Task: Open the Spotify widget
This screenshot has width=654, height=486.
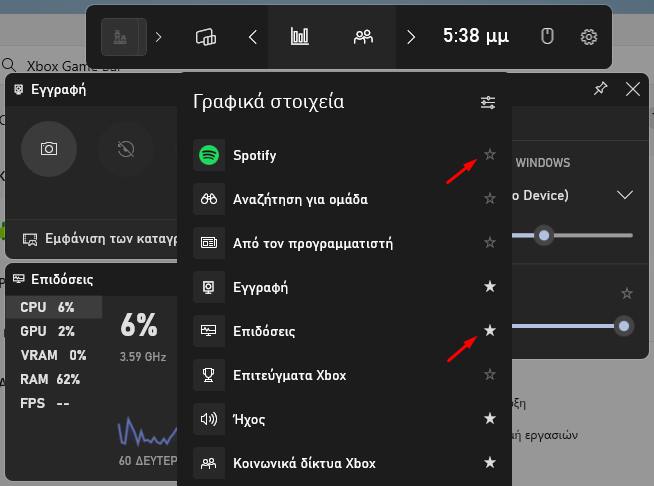Action: 345,155
